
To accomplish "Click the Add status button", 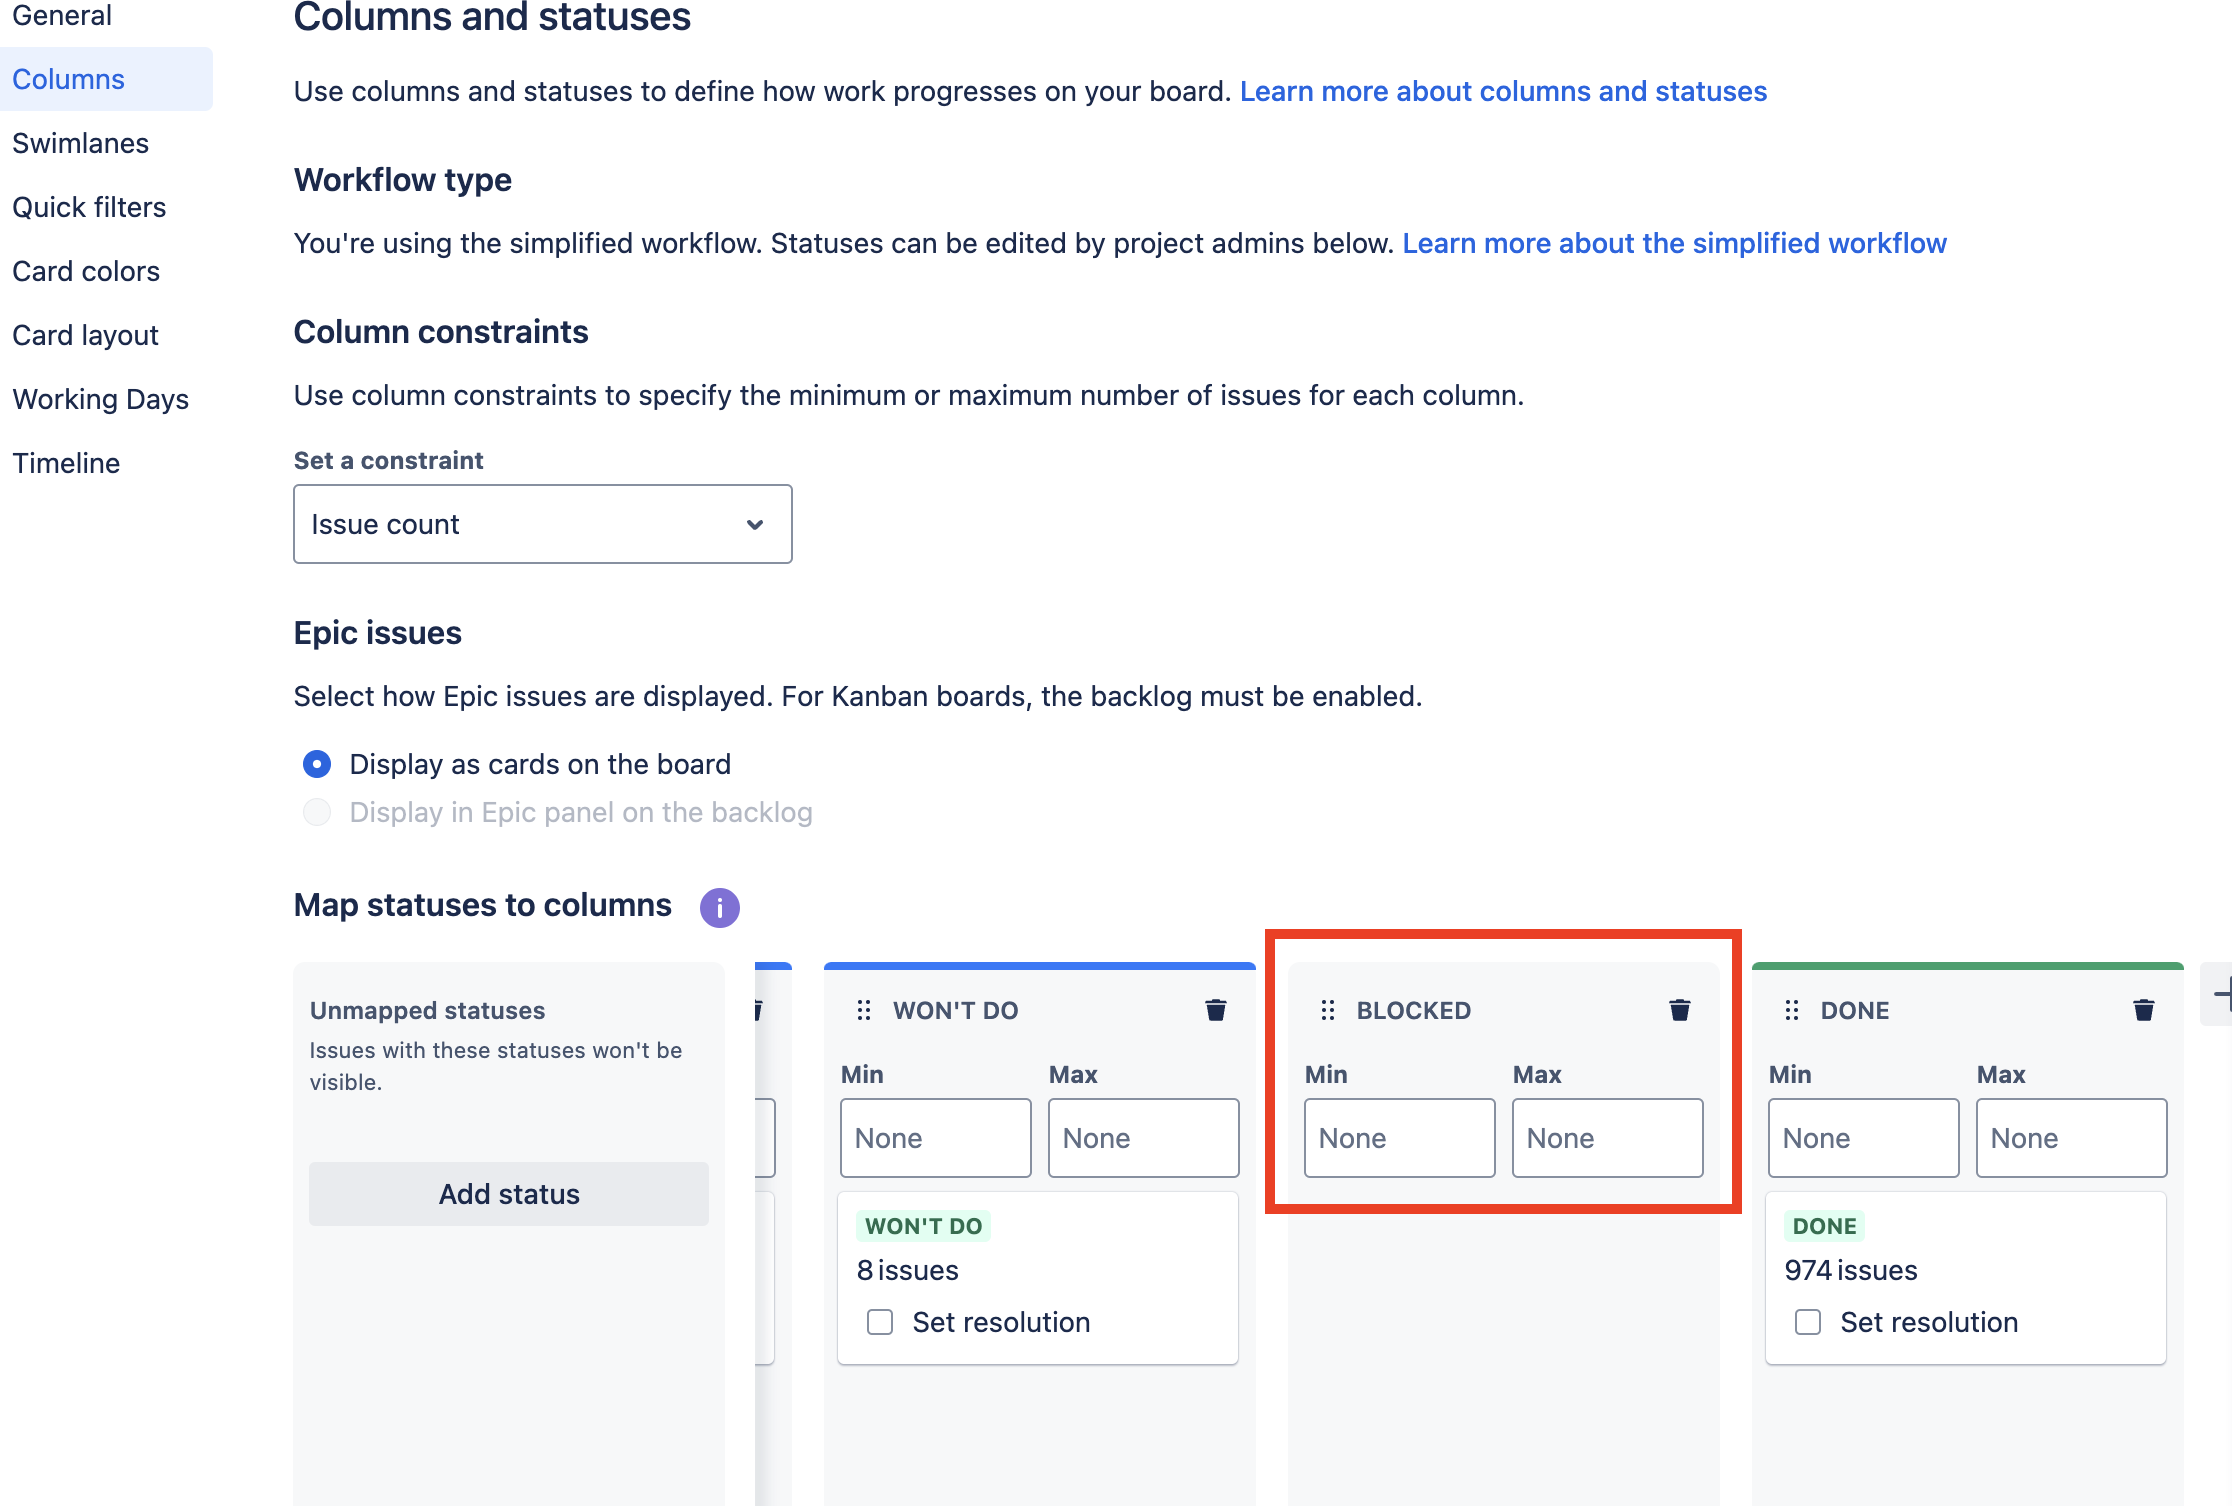I will pyautogui.click(x=509, y=1194).
